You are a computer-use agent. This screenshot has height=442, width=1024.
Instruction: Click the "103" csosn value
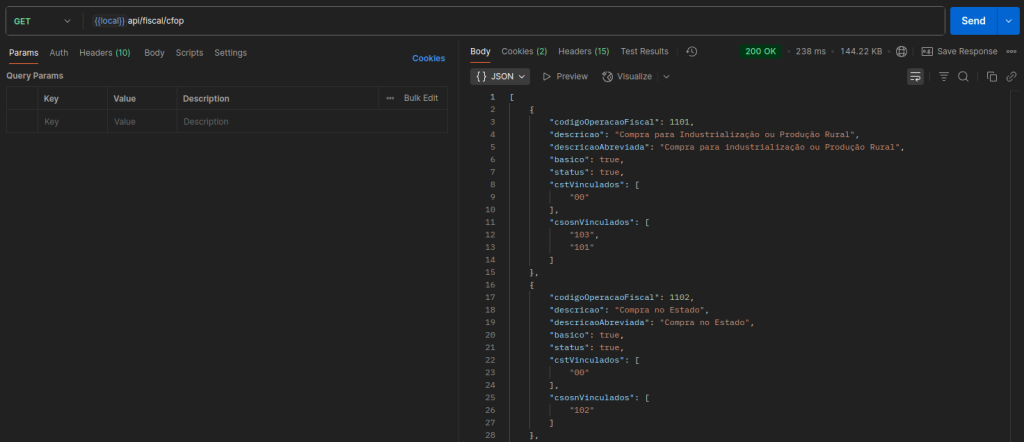point(581,234)
